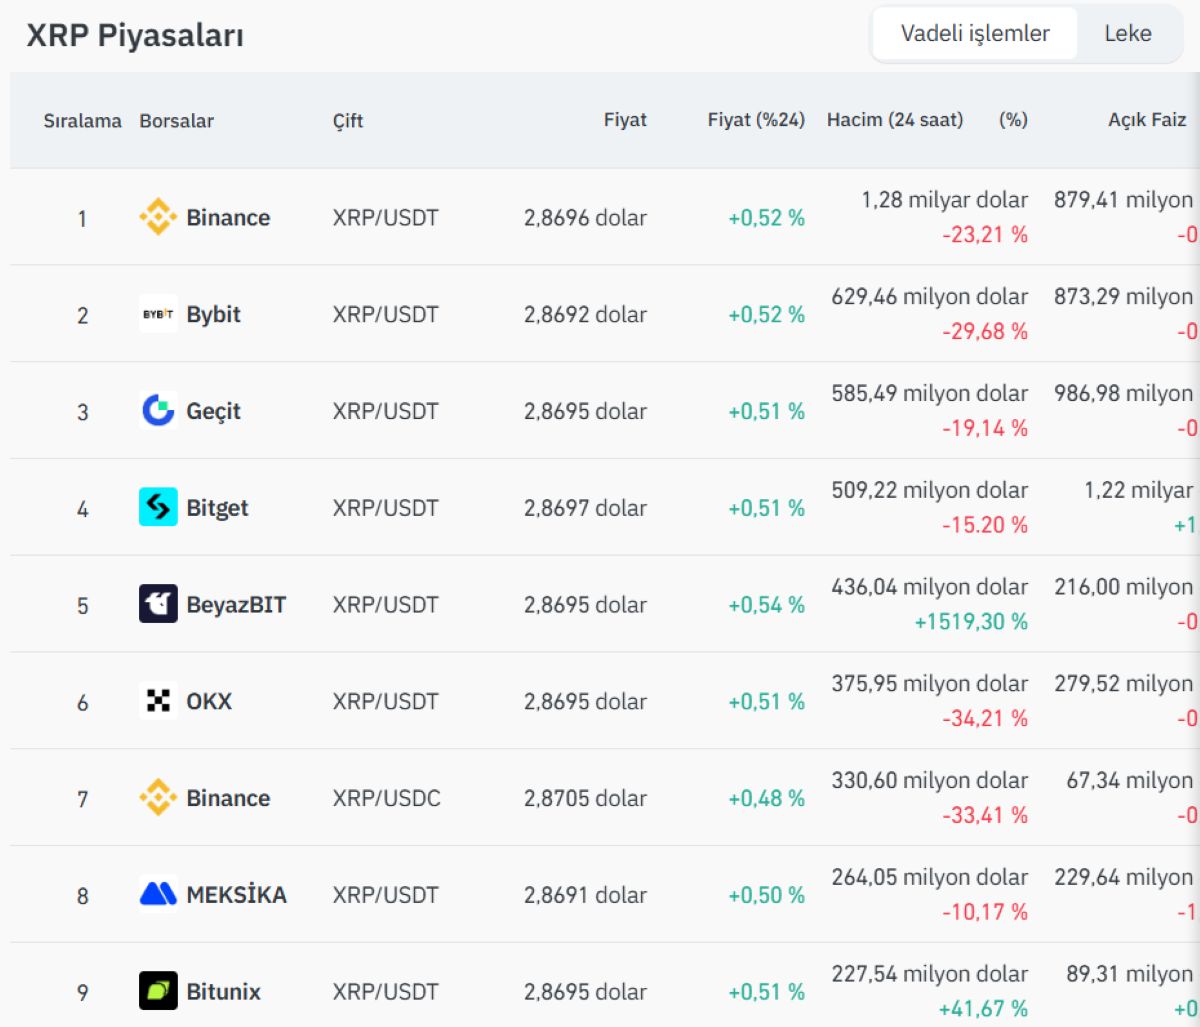Click the Geçit exchange logo

[158, 411]
